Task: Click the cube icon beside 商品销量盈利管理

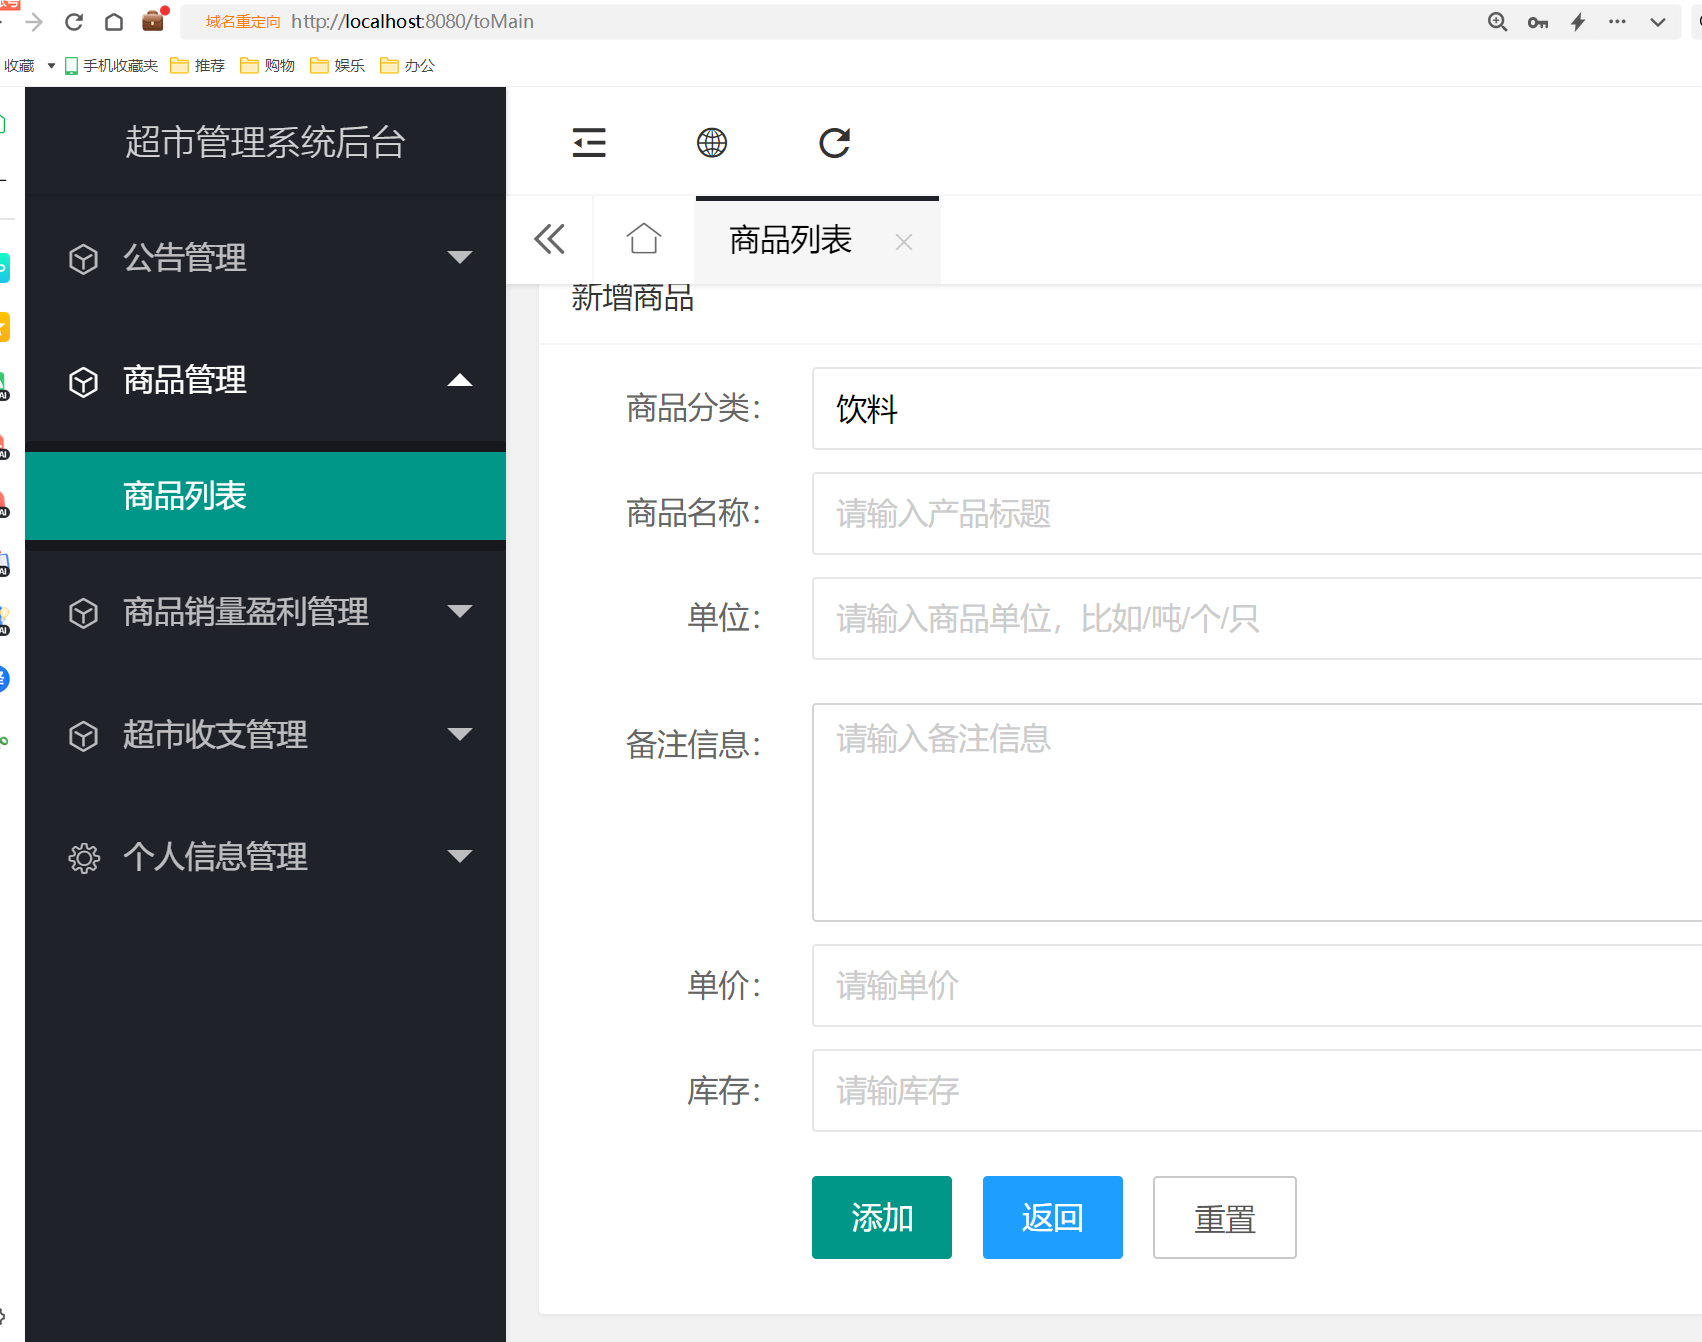Action: (83, 613)
